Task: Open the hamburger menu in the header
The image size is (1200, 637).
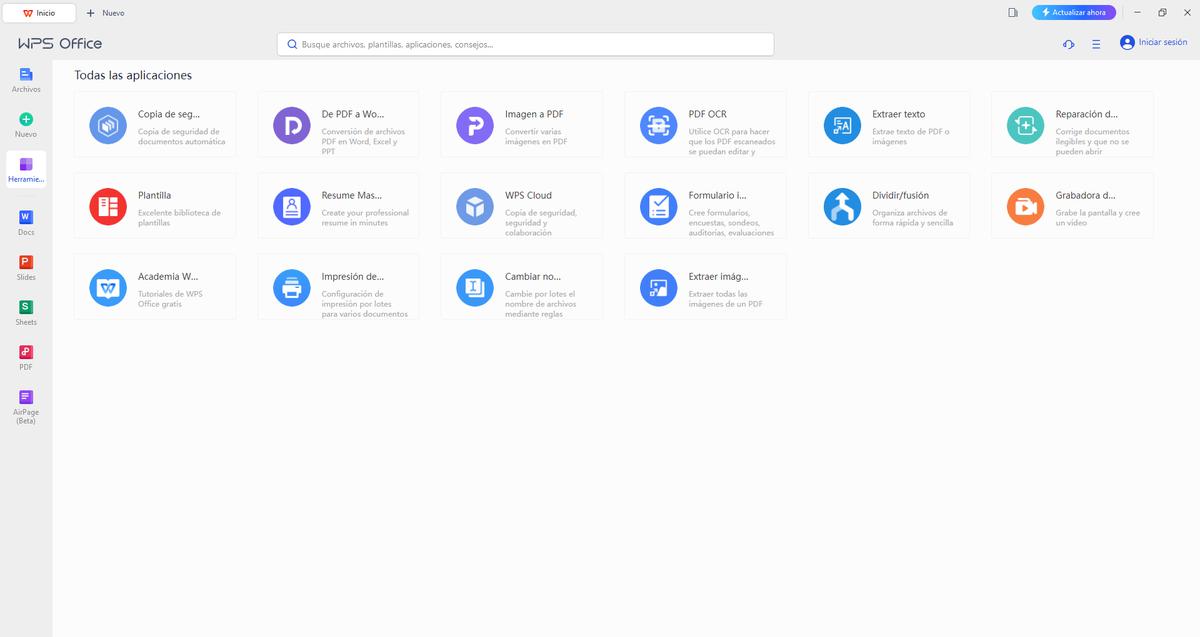Action: pyautogui.click(x=1096, y=44)
